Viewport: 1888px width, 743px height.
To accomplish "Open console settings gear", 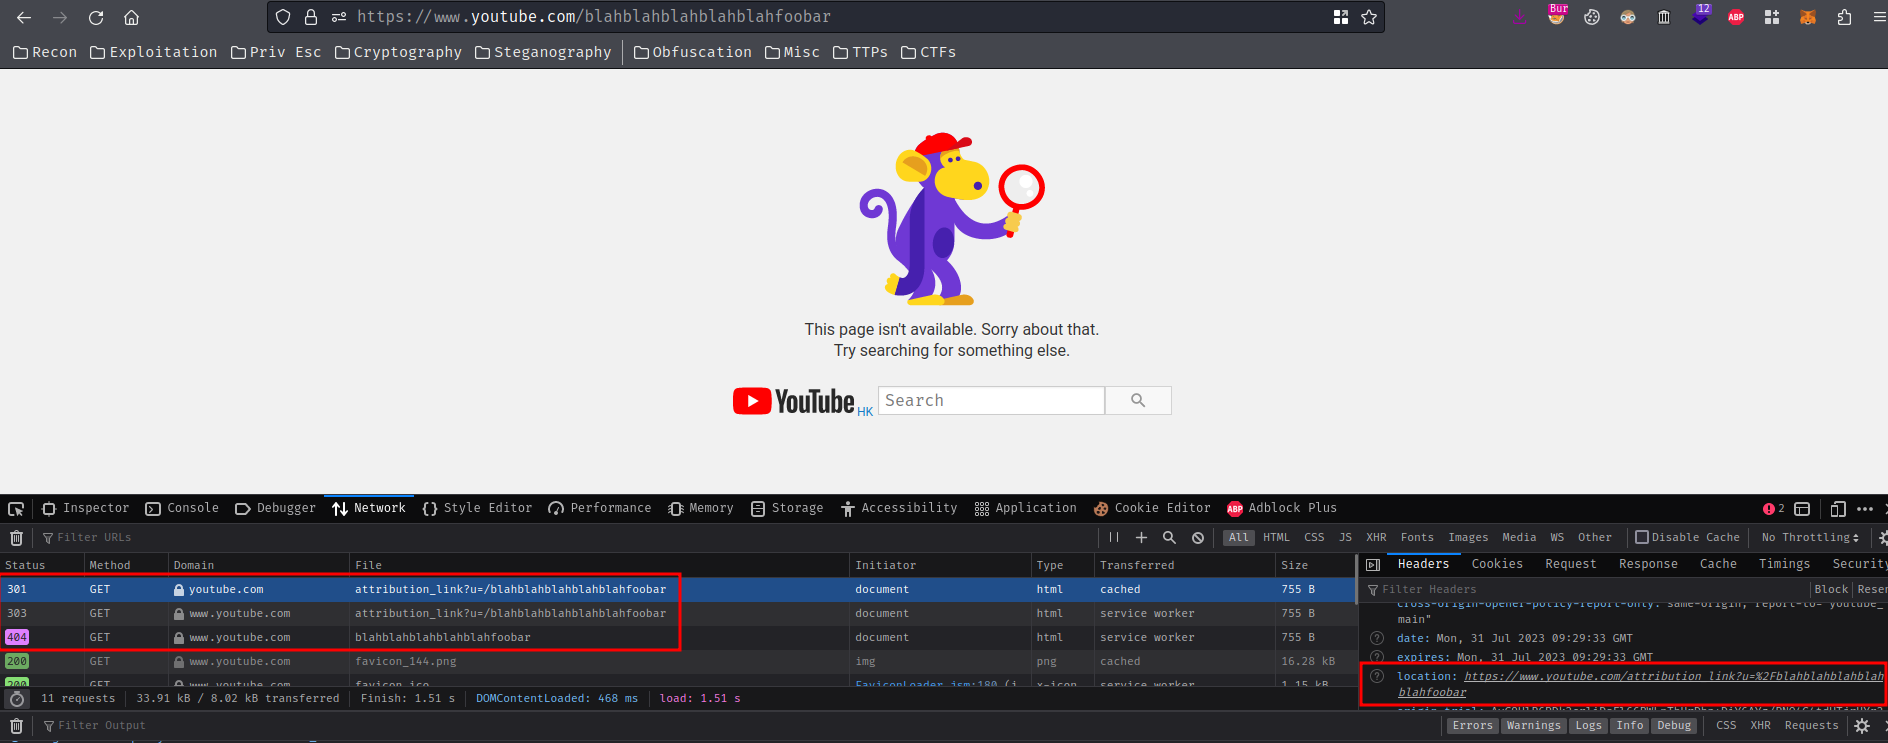I will pyautogui.click(x=1862, y=726).
